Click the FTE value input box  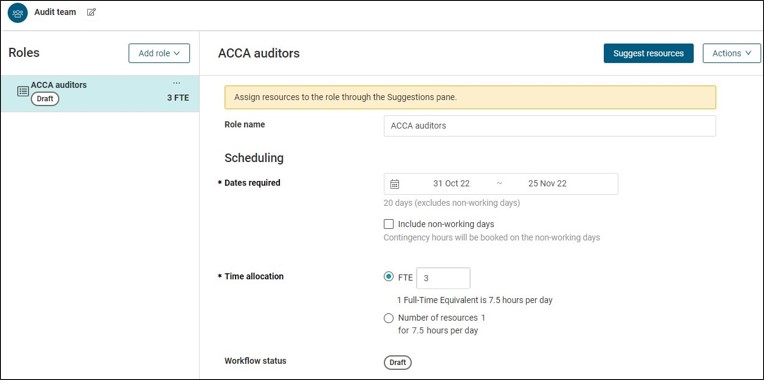443,278
